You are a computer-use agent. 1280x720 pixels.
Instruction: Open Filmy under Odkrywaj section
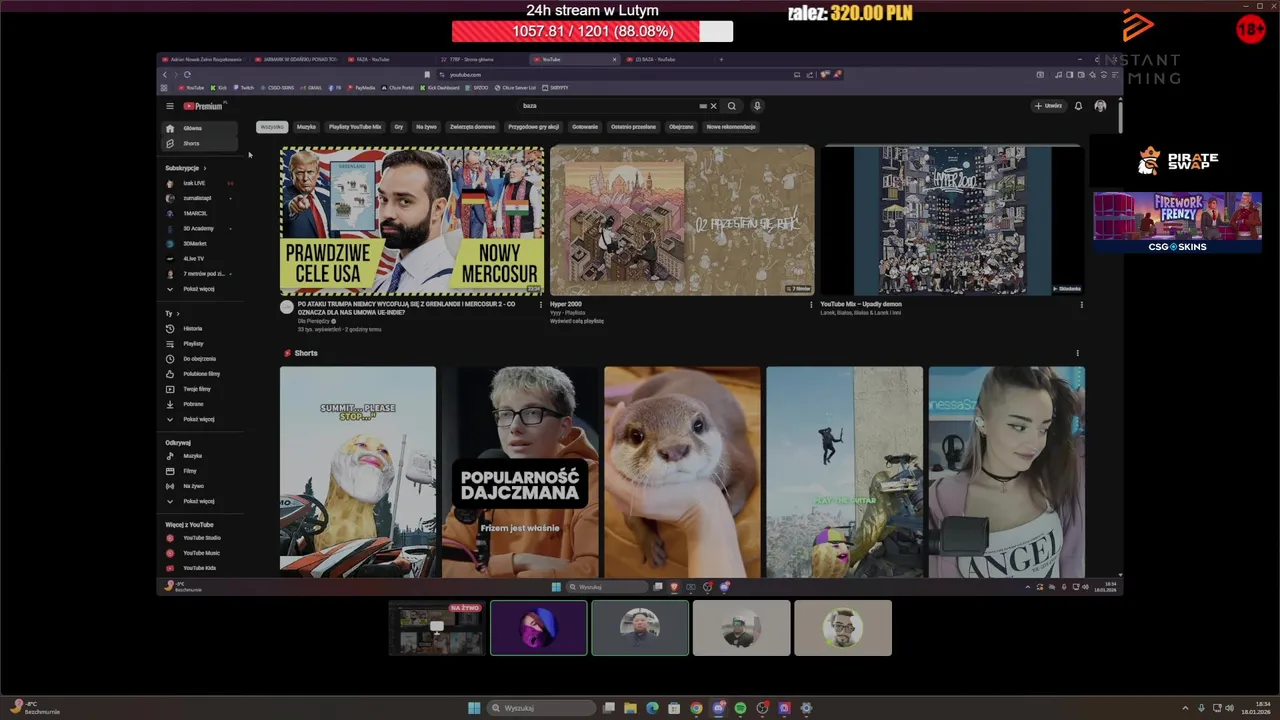200,471
